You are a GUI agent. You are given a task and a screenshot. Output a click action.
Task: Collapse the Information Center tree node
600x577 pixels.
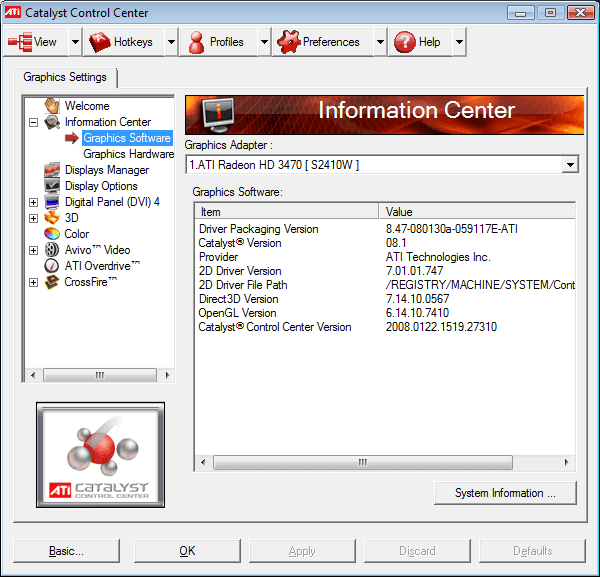tap(34, 122)
